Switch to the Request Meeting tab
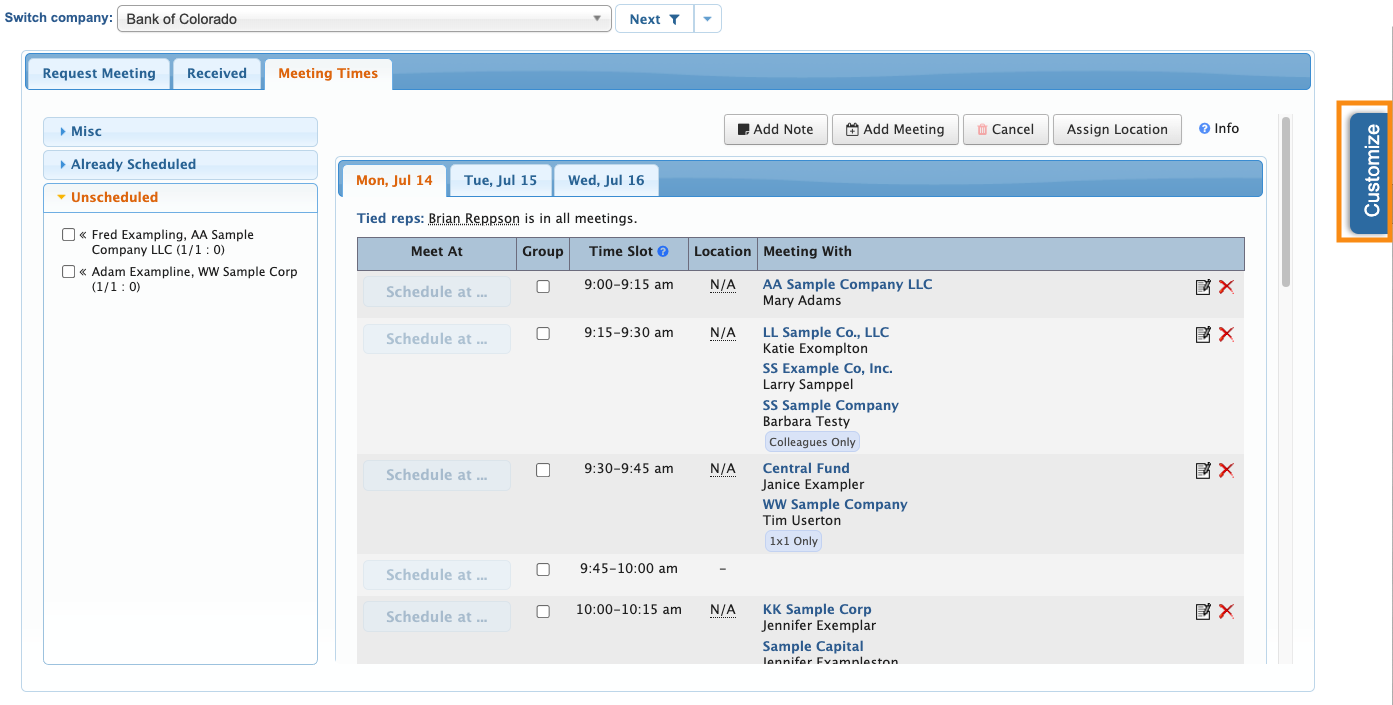 (x=99, y=73)
